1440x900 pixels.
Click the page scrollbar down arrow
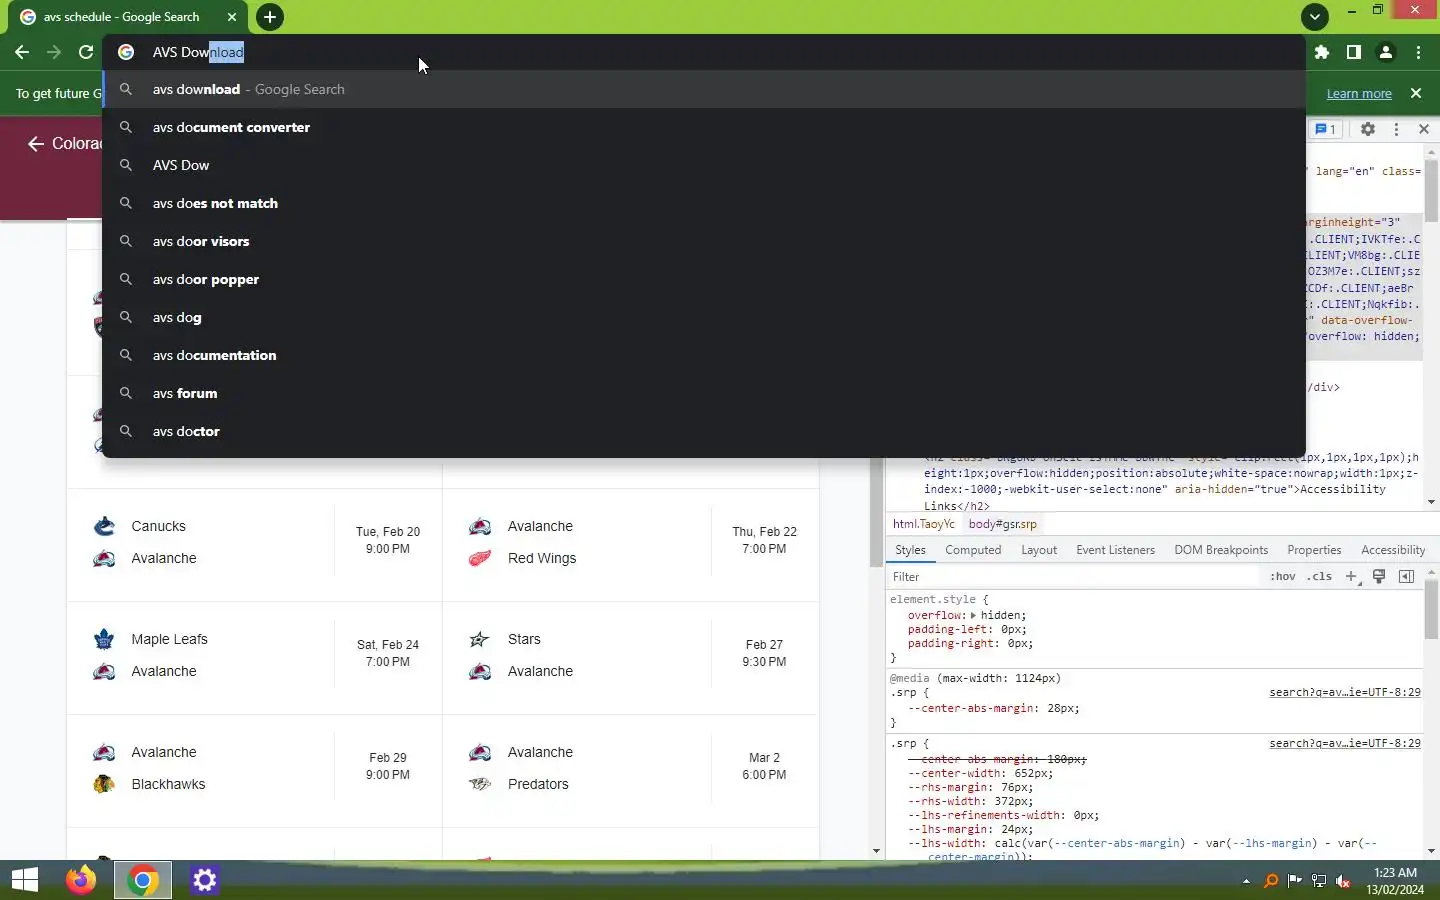876,851
